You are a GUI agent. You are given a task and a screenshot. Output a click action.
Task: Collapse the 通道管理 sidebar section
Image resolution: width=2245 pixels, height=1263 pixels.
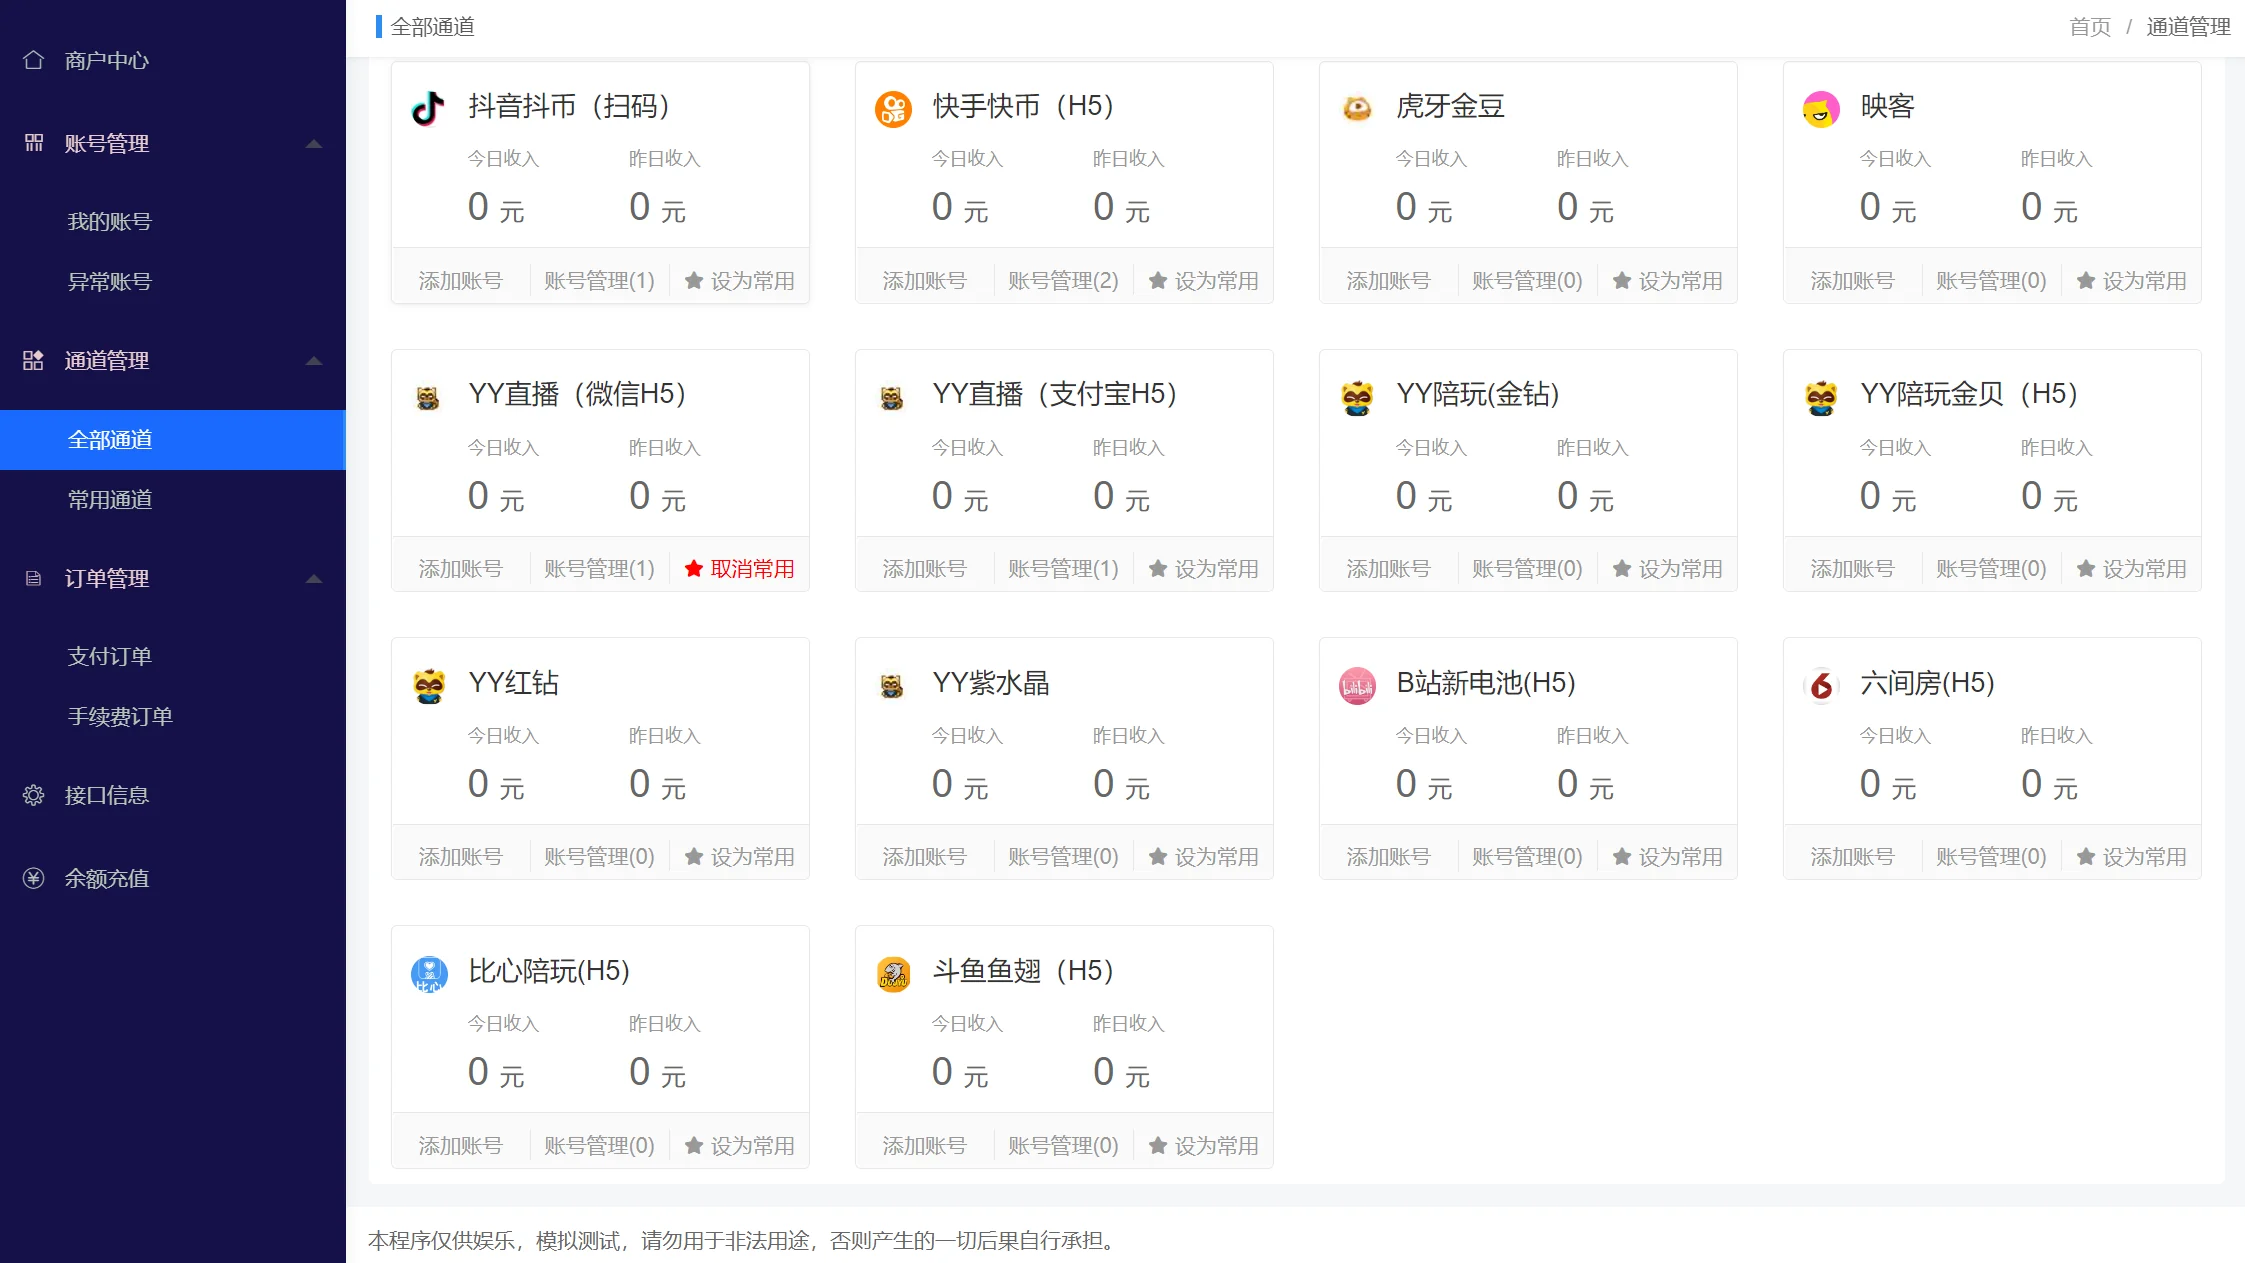coord(313,361)
